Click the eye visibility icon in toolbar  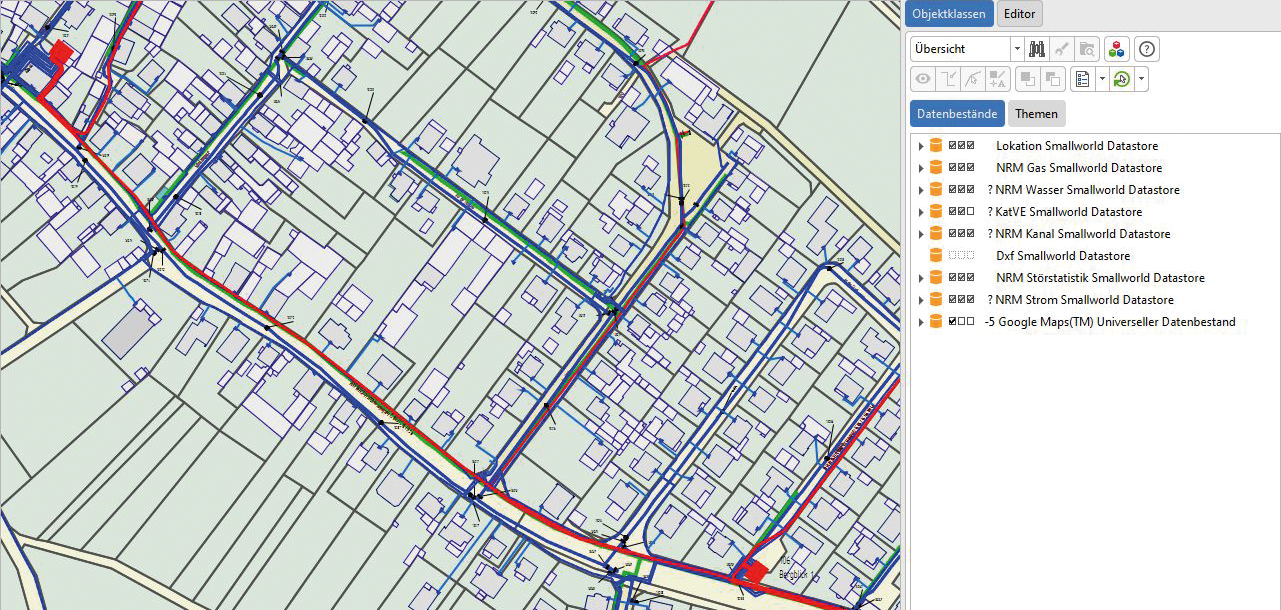[922, 79]
